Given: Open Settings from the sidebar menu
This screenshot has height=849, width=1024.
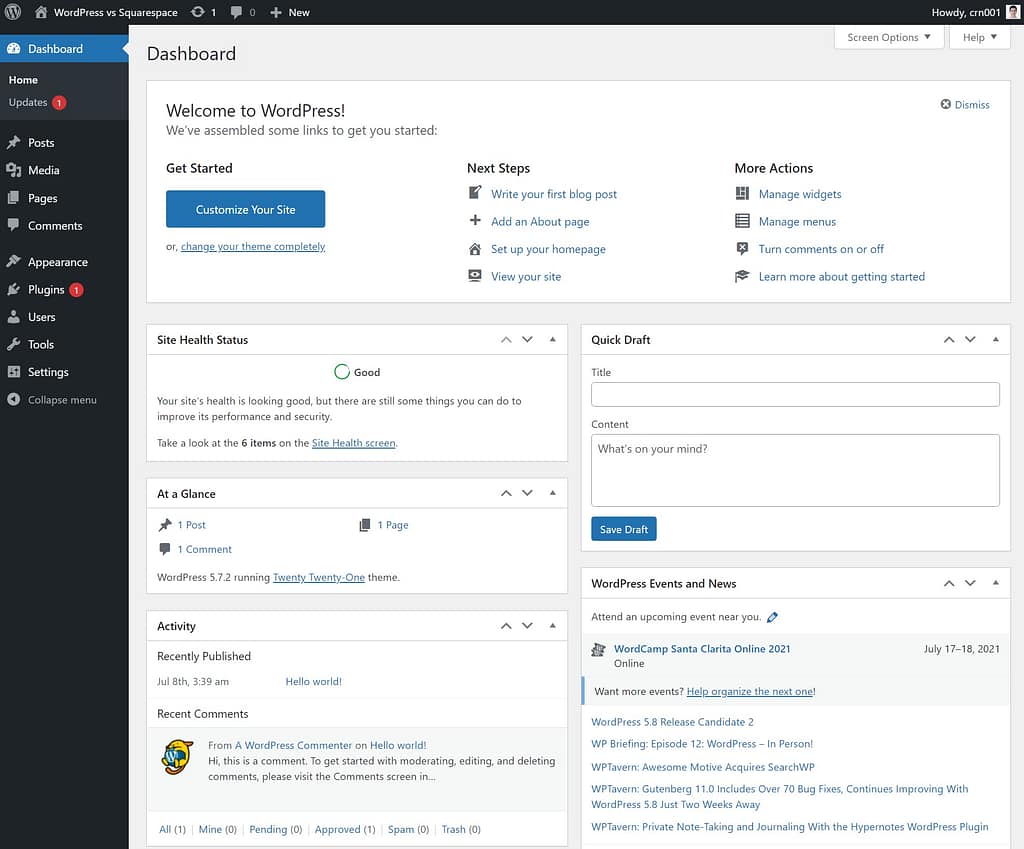Looking at the screenshot, I should click(14, 371).
